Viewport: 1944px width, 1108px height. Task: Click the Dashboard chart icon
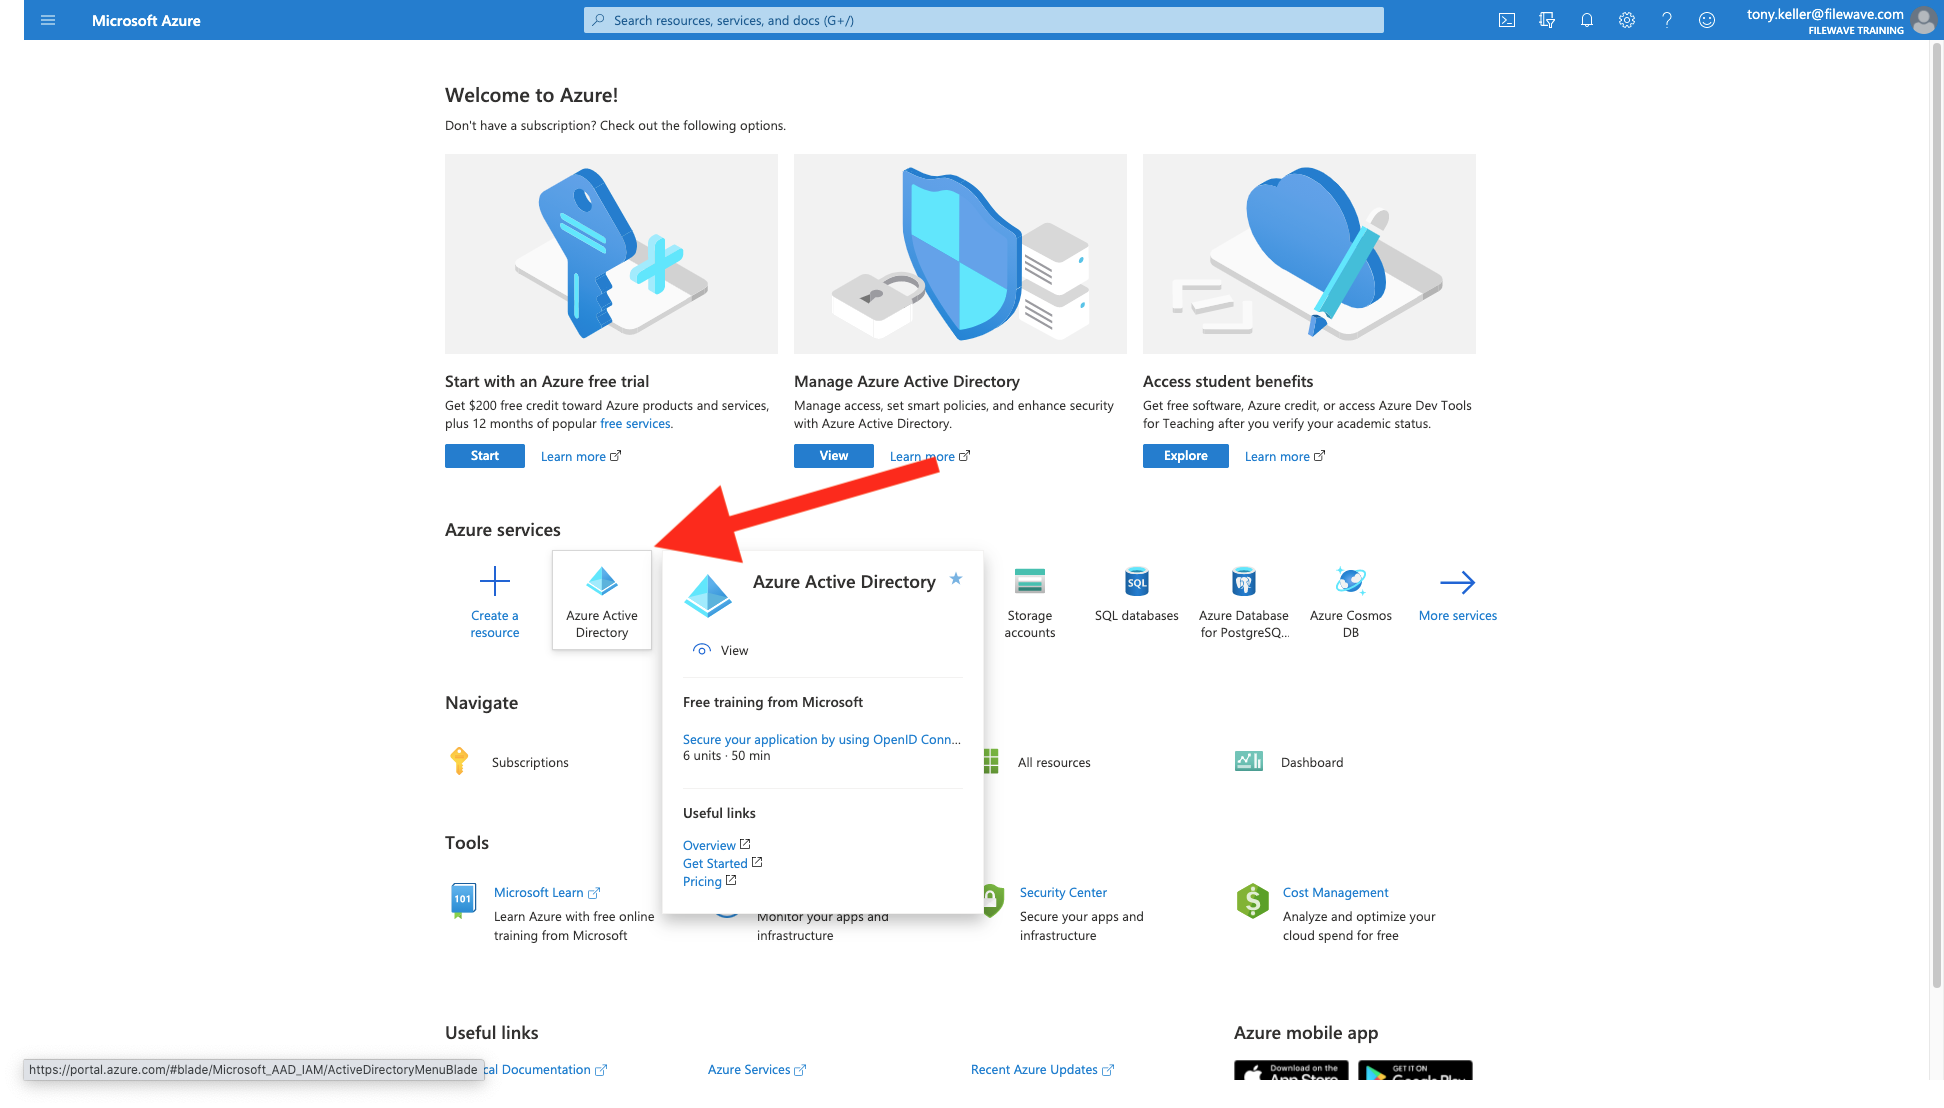tap(1249, 762)
